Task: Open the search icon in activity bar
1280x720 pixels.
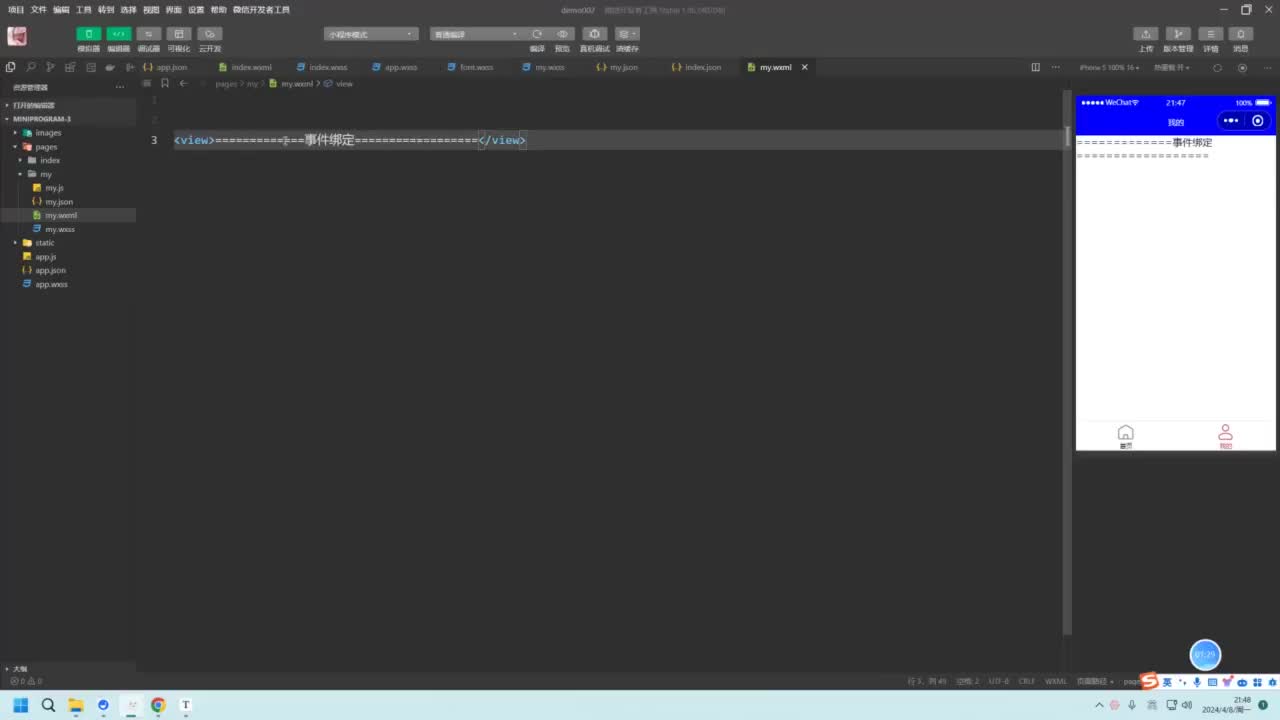Action: 31,67
